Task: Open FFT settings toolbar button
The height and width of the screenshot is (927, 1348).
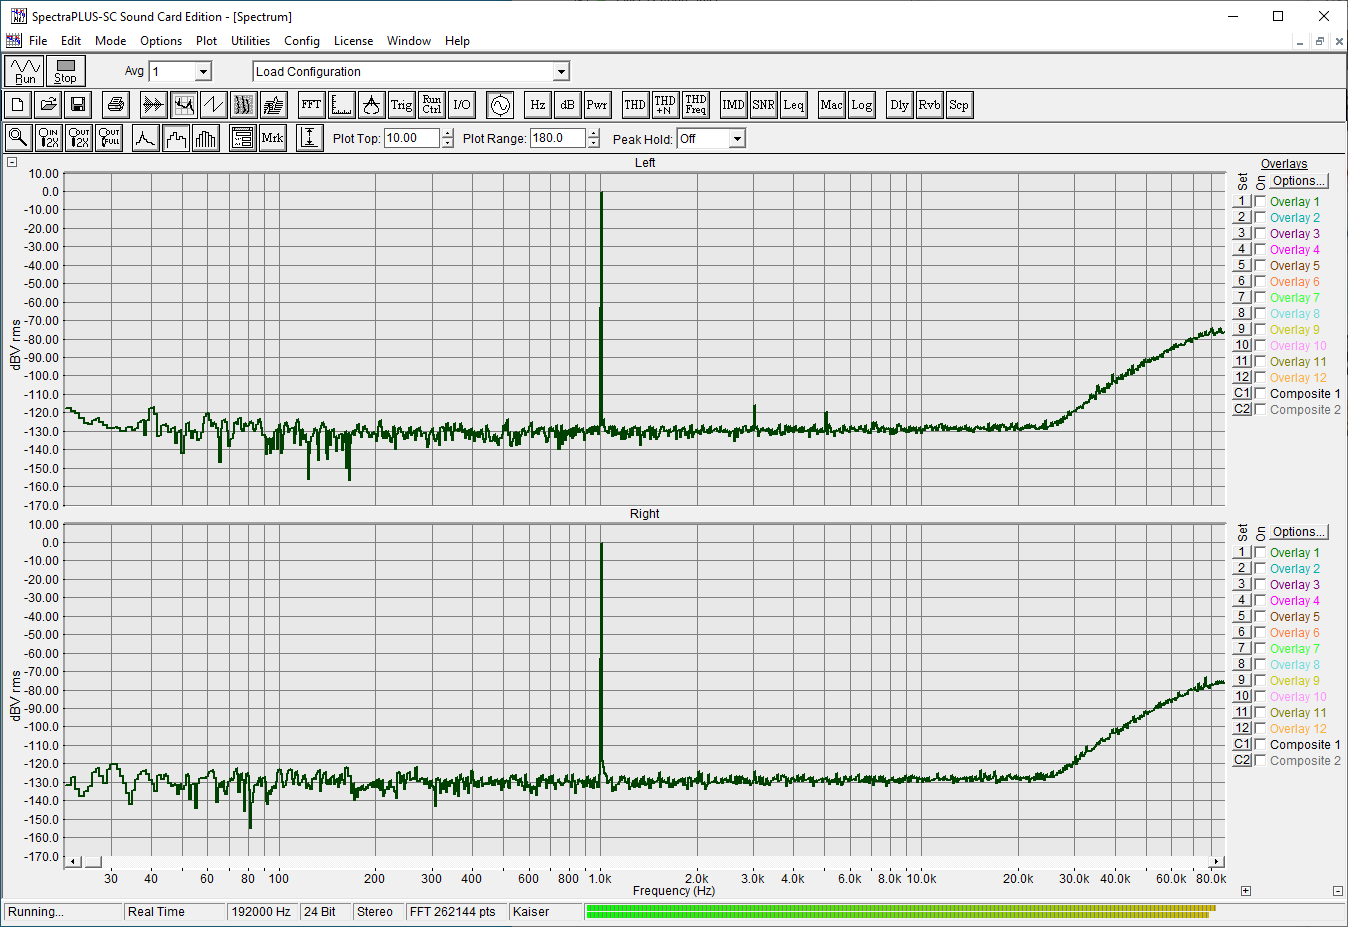Action: tap(311, 105)
